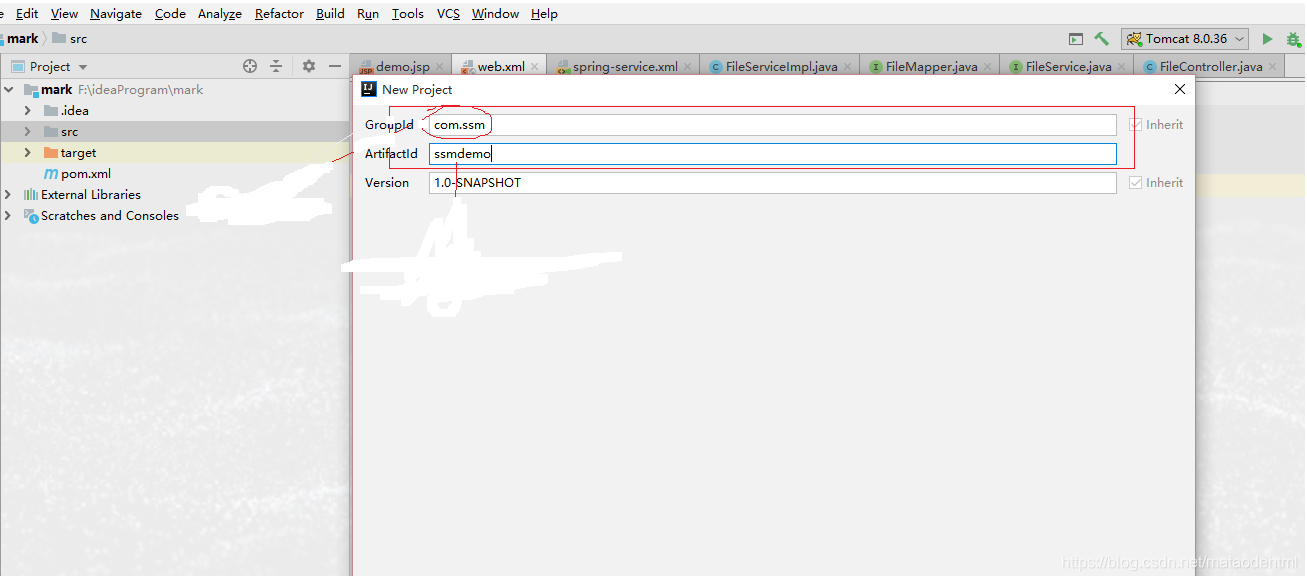Viewport: 1307px width, 581px height.
Task: Open the Build menu
Action: click(330, 14)
